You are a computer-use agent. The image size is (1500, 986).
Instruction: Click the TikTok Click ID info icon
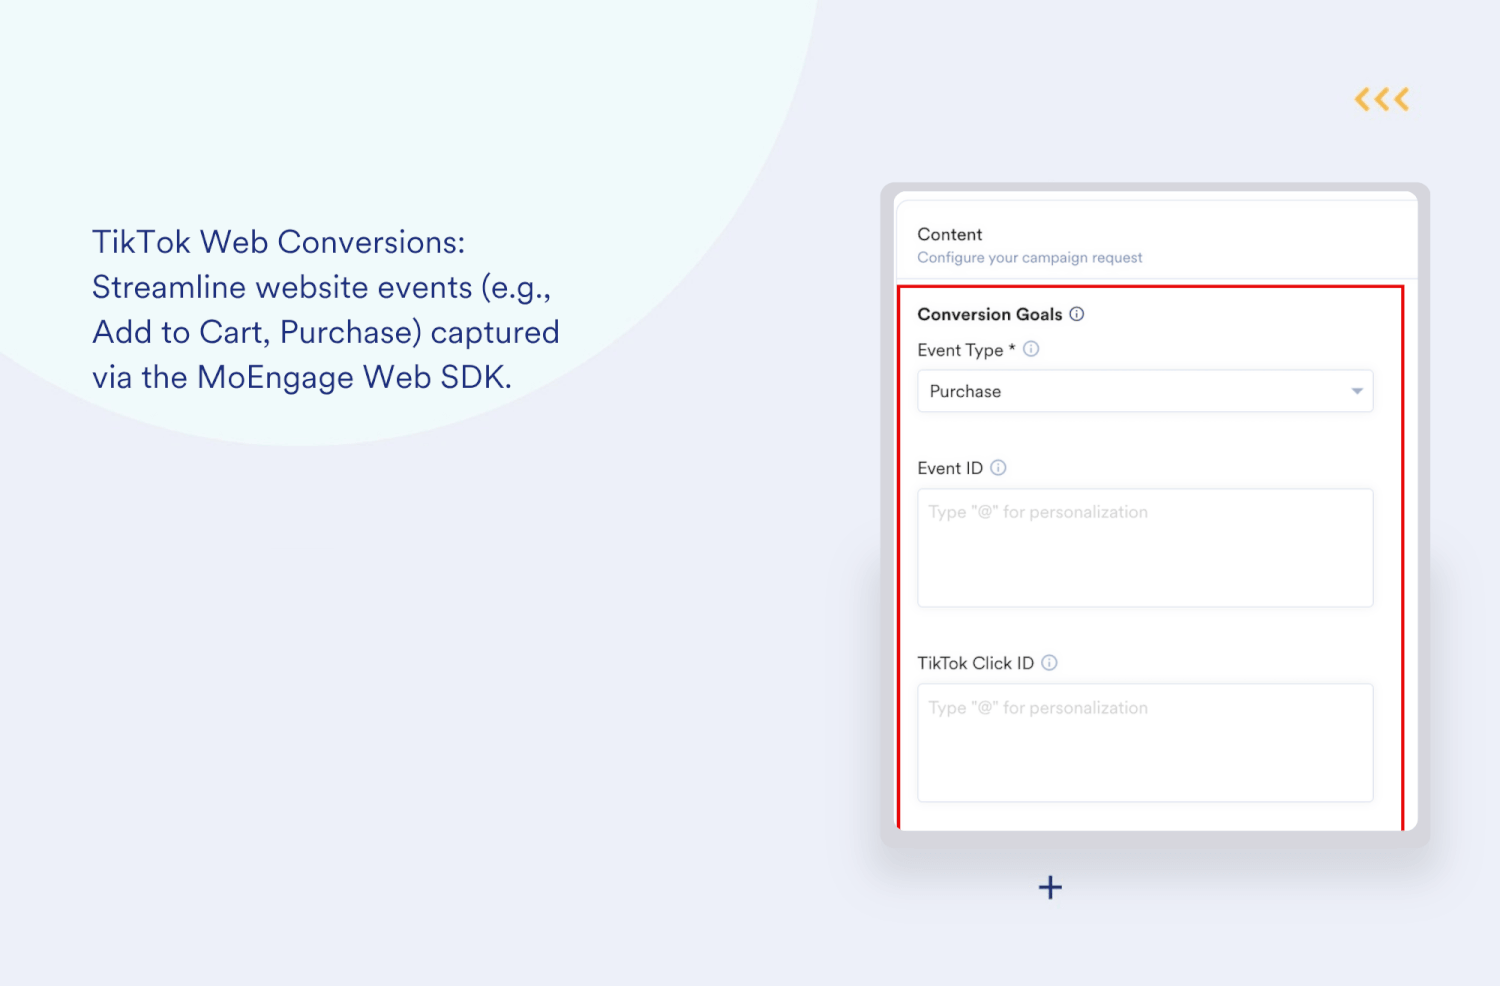coord(1049,662)
